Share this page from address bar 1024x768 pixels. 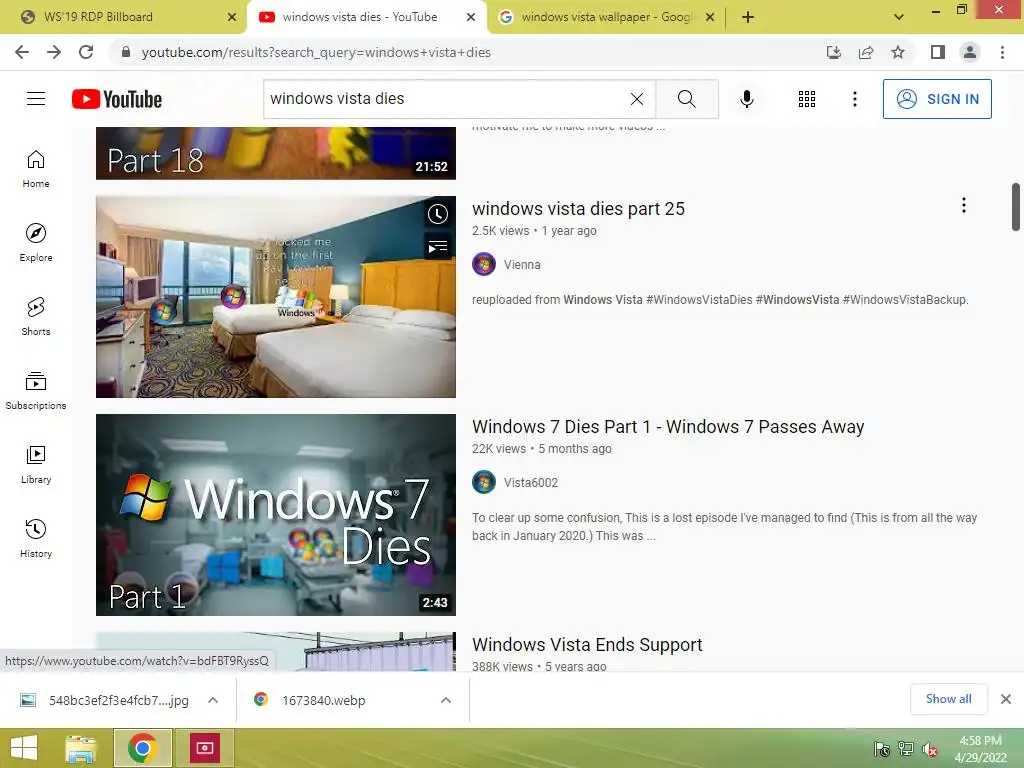click(866, 52)
